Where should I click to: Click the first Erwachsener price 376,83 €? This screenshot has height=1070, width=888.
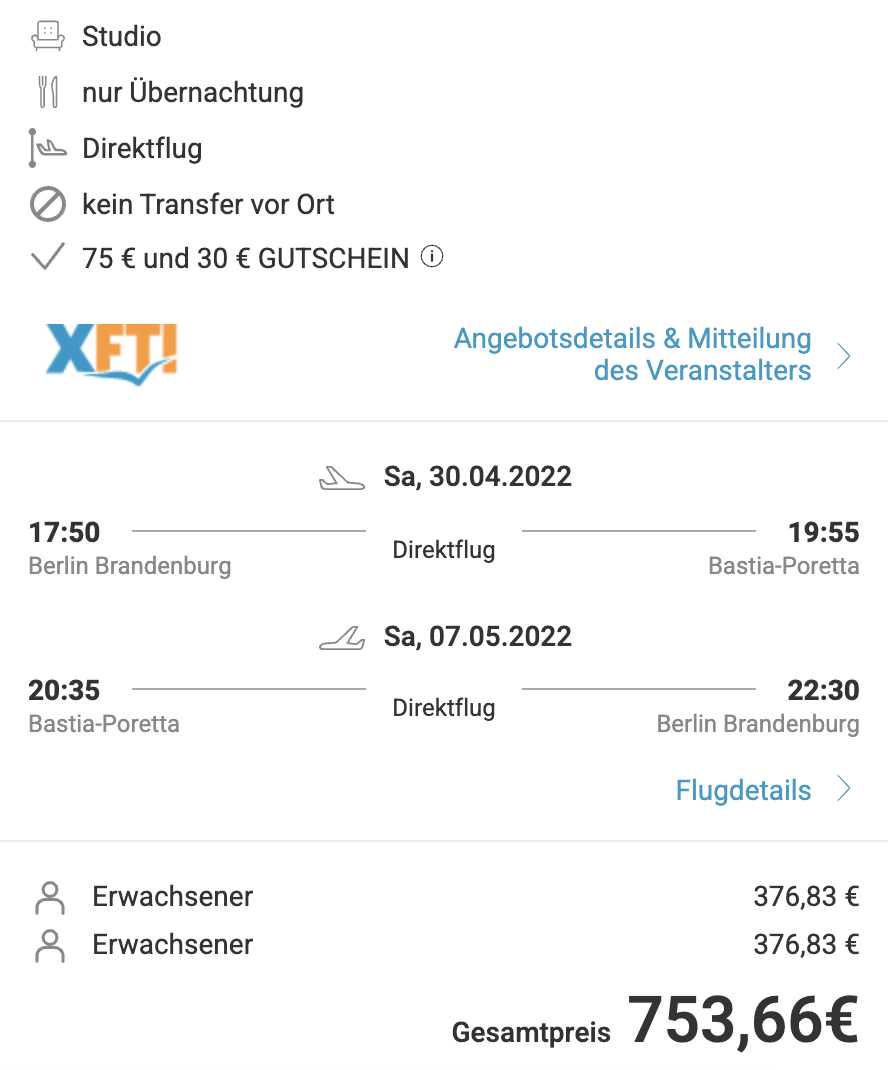806,897
